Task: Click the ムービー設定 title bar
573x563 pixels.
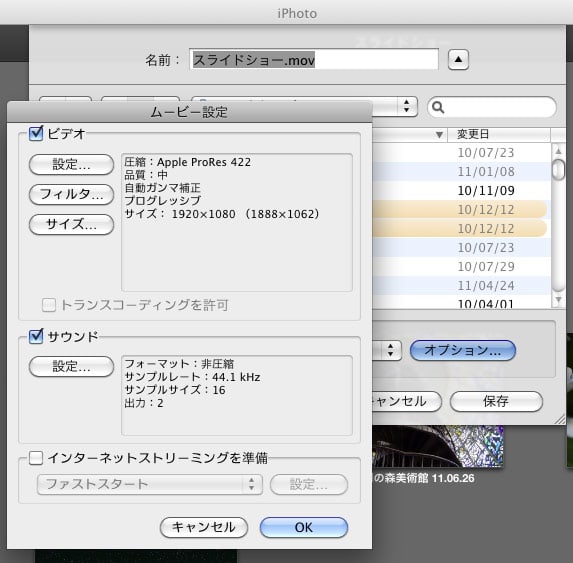Action: pyautogui.click(x=189, y=112)
